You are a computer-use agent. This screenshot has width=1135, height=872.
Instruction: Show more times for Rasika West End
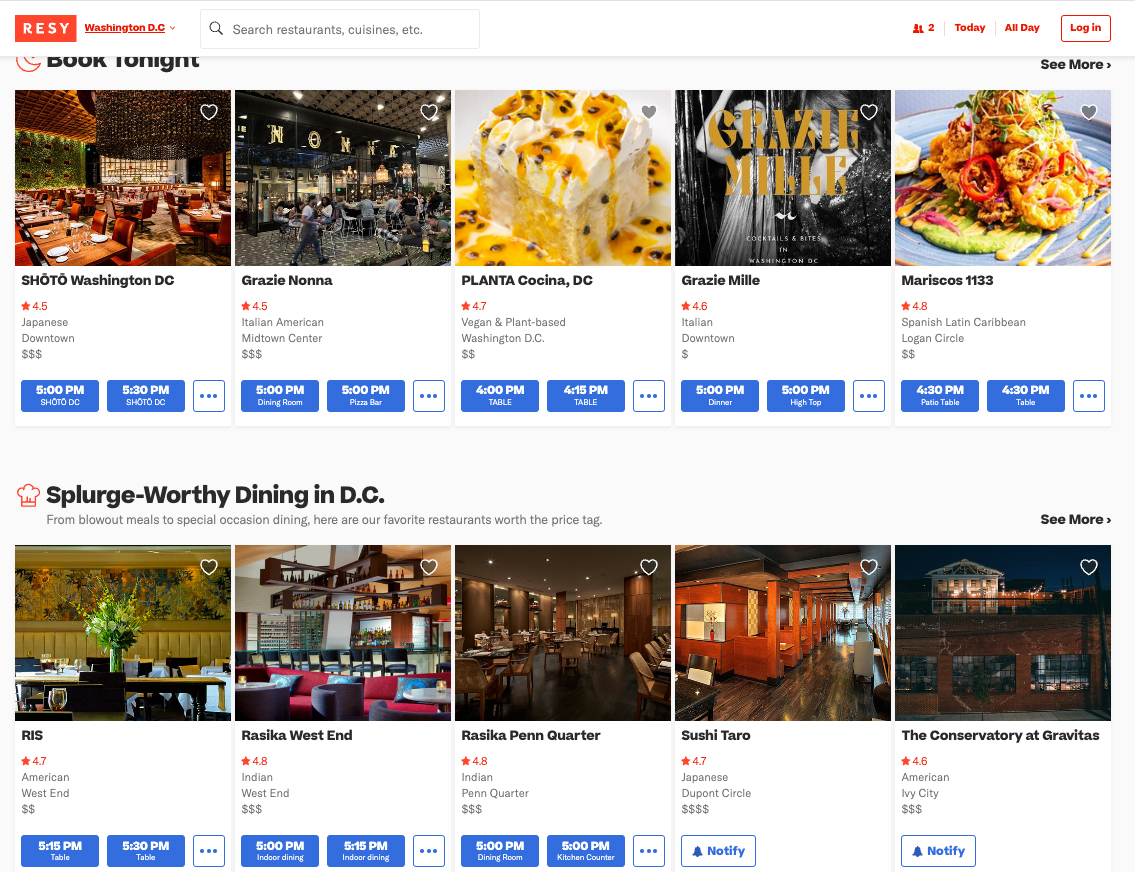(429, 851)
